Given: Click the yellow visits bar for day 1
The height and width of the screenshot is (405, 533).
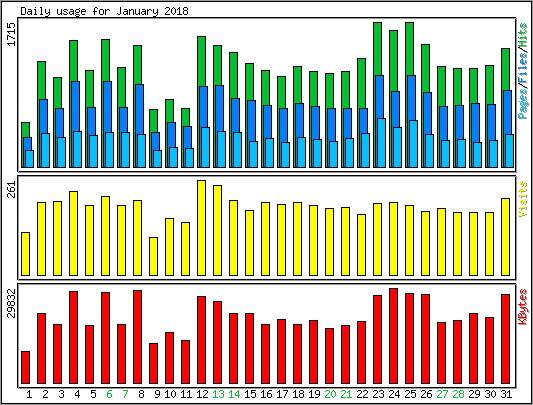Looking at the screenshot, I should [25, 254].
